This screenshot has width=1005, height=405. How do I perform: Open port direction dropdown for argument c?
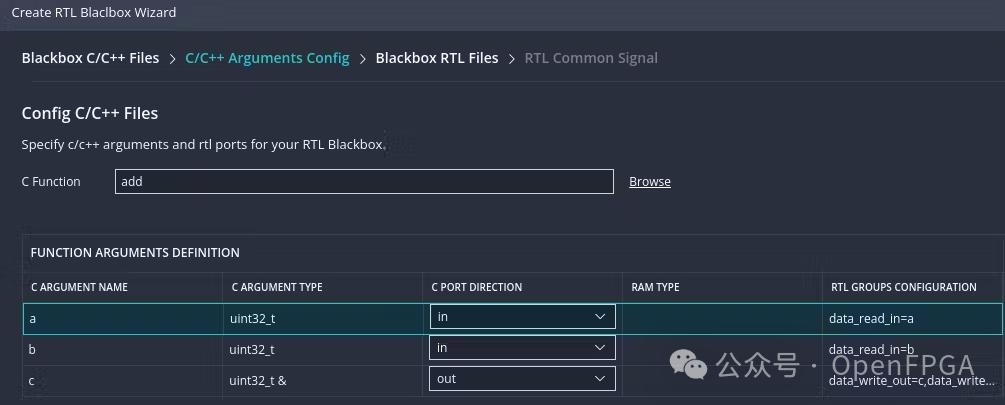[x=522, y=379]
